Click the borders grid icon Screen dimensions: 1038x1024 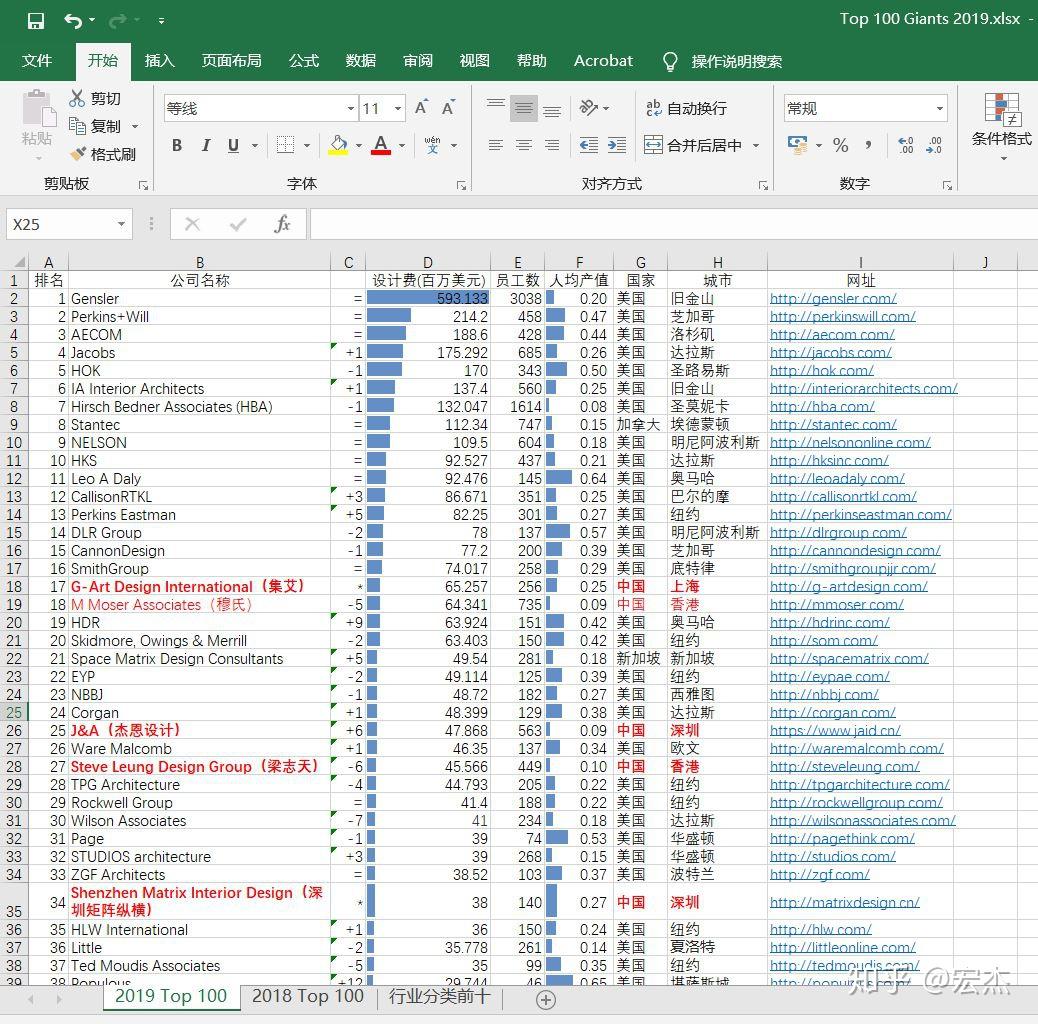[285, 145]
